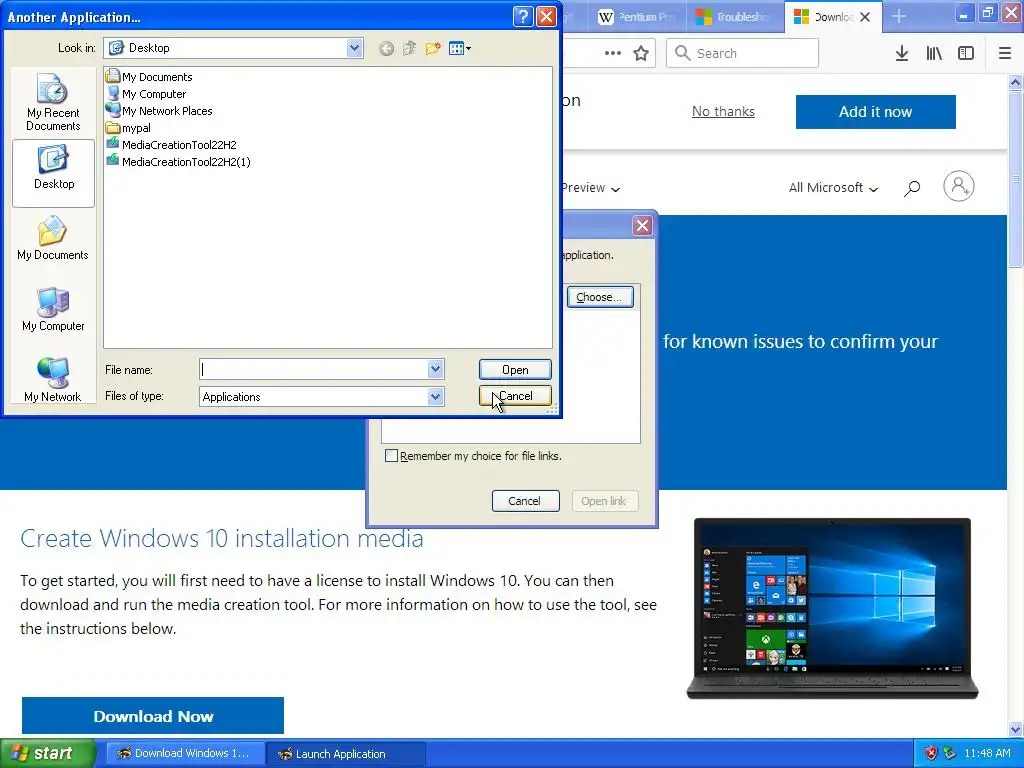Expand the Preview menu on Microsoft page
1024x768 pixels.
pyautogui.click(x=591, y=188)
